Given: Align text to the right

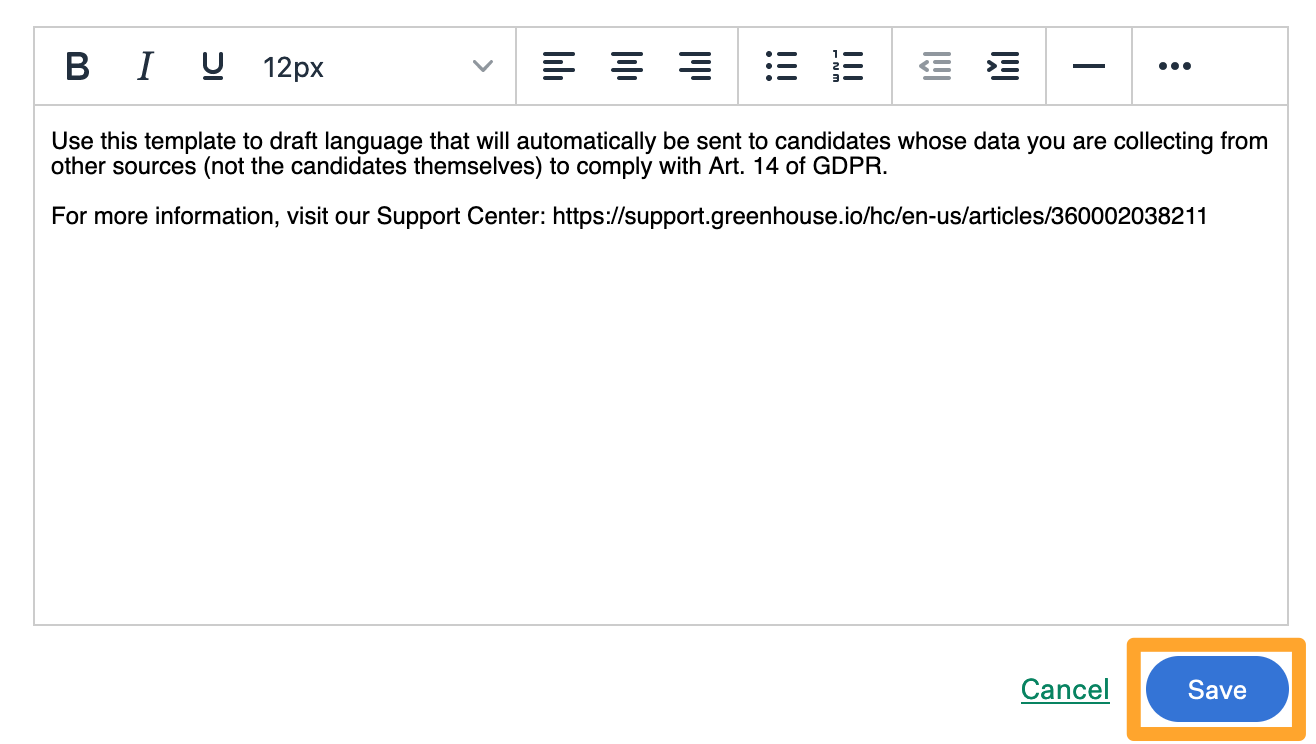Looking at the screenshot, I should coord(695,67).
